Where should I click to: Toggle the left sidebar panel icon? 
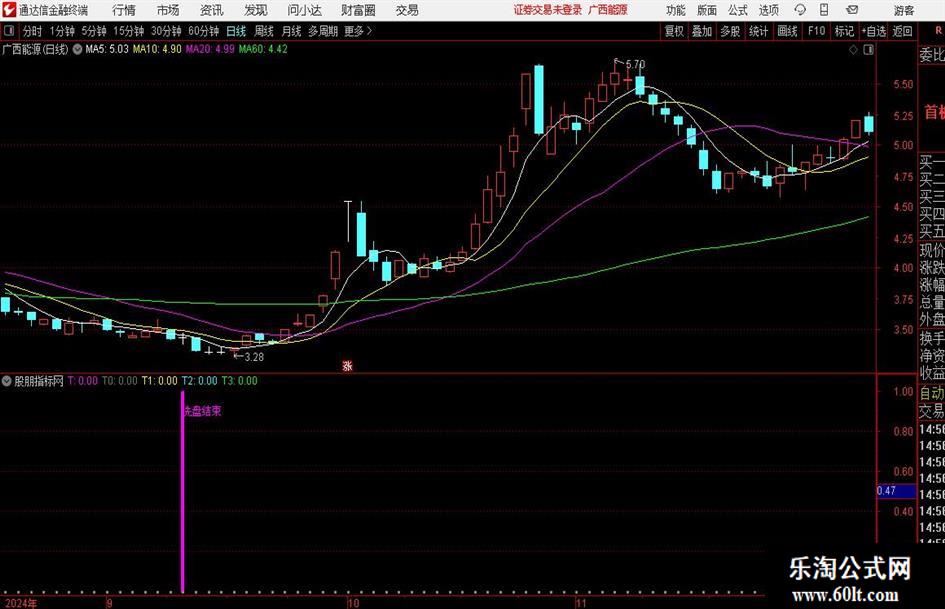pyautogui.click(x=8, y=31)
